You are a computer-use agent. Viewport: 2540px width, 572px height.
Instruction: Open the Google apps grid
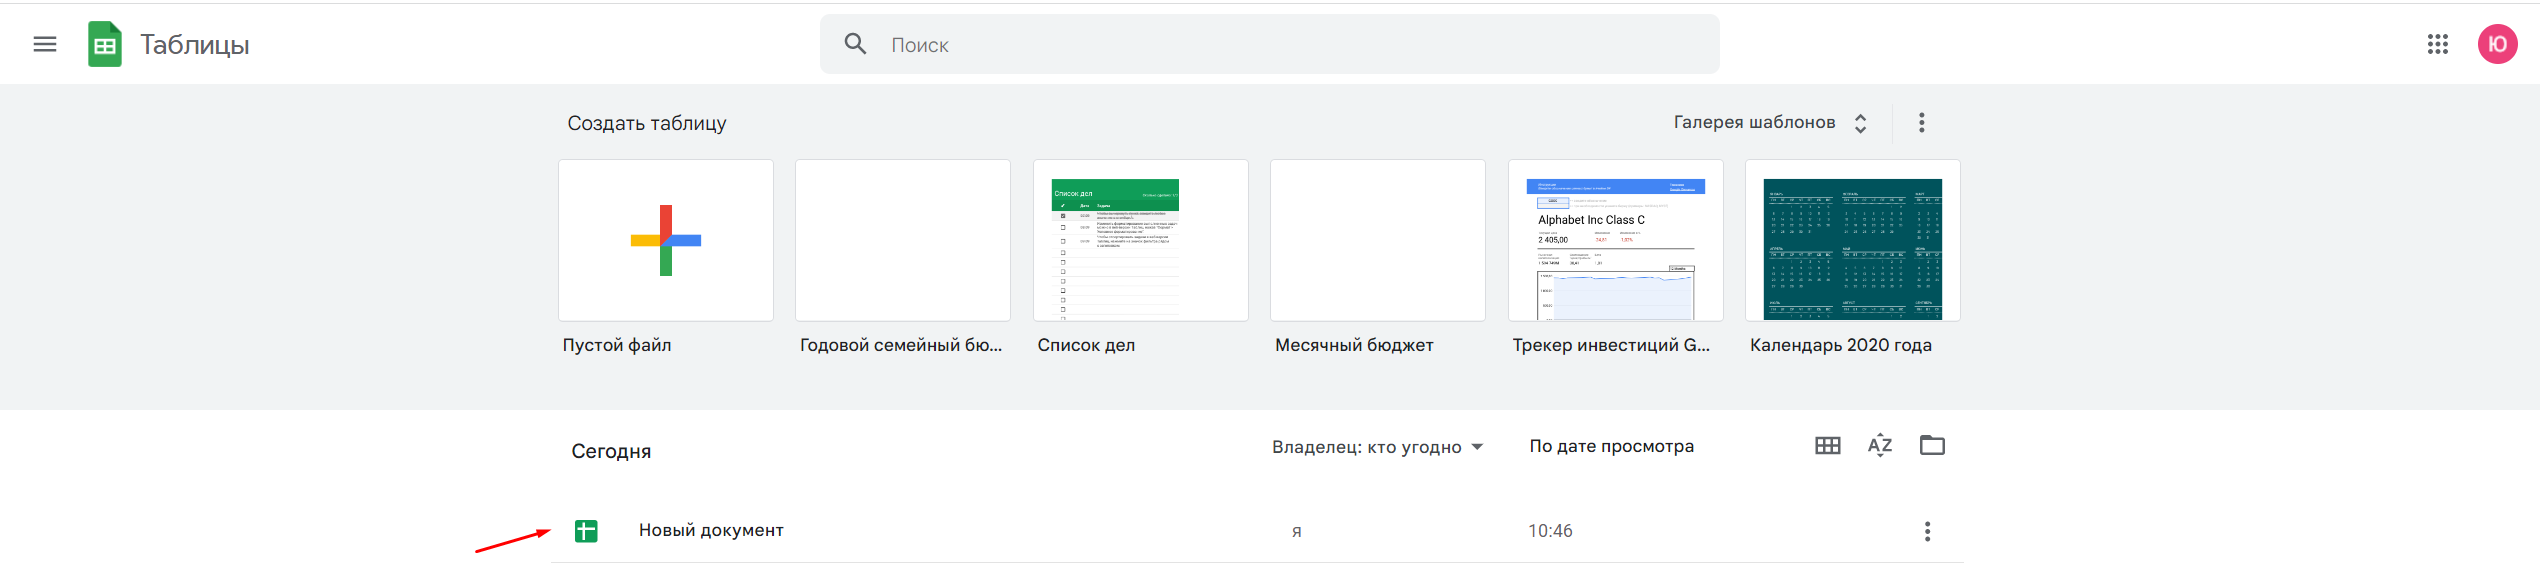pyautogui.click(x=2437, y=44)
